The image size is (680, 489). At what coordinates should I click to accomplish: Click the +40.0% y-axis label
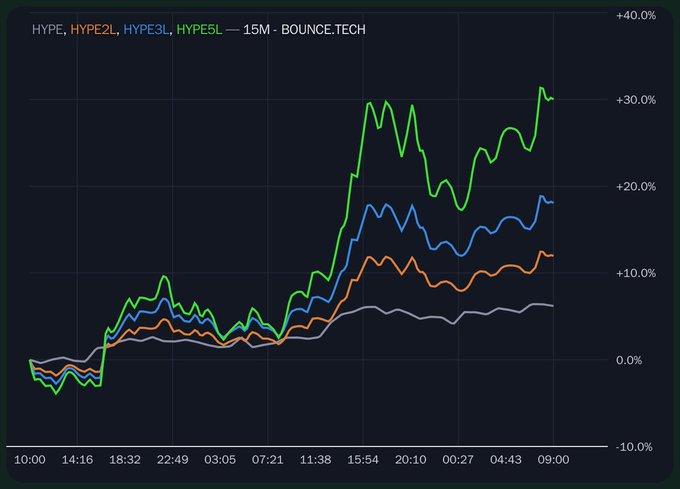click(x=636, y=16)
